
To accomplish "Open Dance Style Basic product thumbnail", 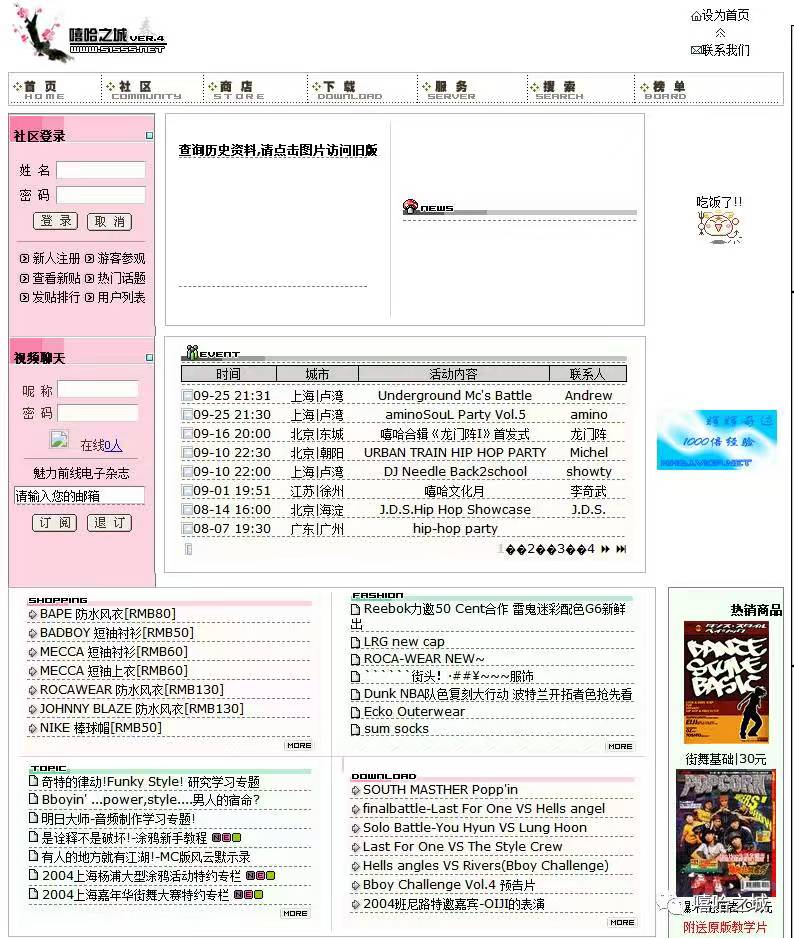I will click(x=726, y=682).
